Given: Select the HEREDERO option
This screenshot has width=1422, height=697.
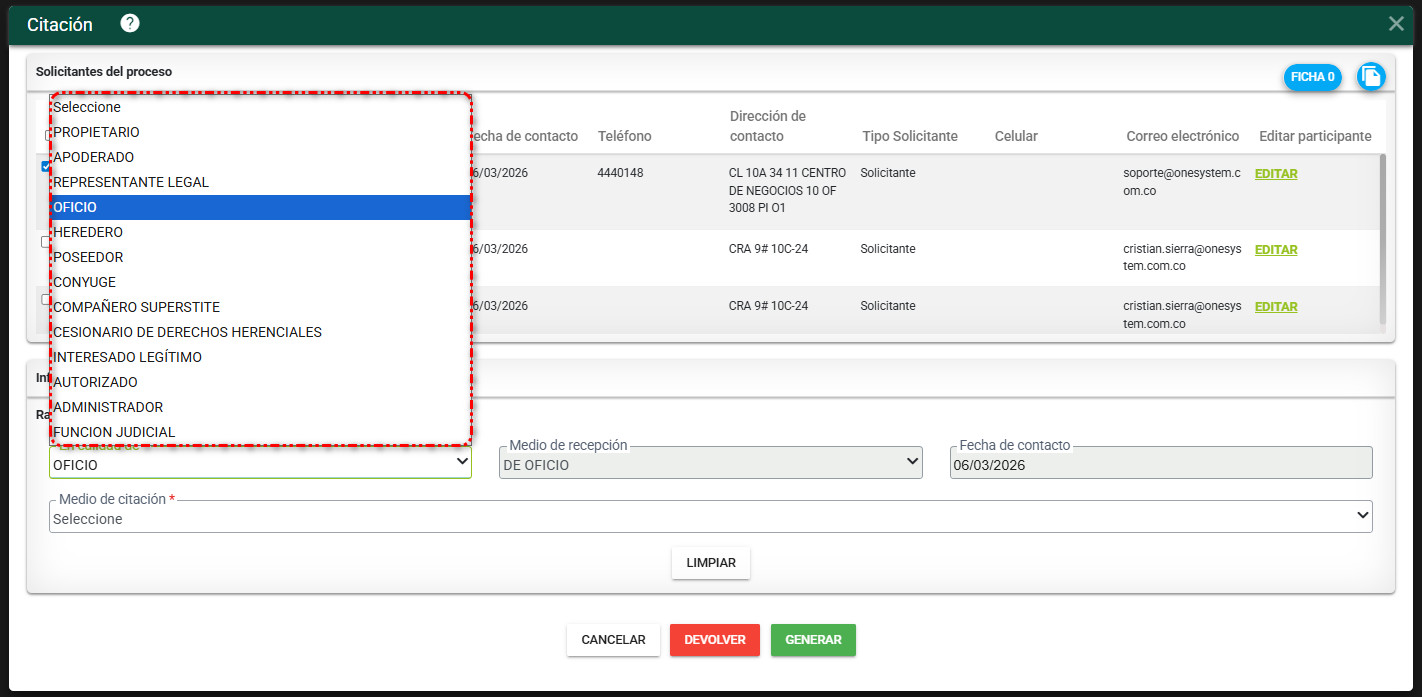Looking at the screenshot, I should pos(88,232).
